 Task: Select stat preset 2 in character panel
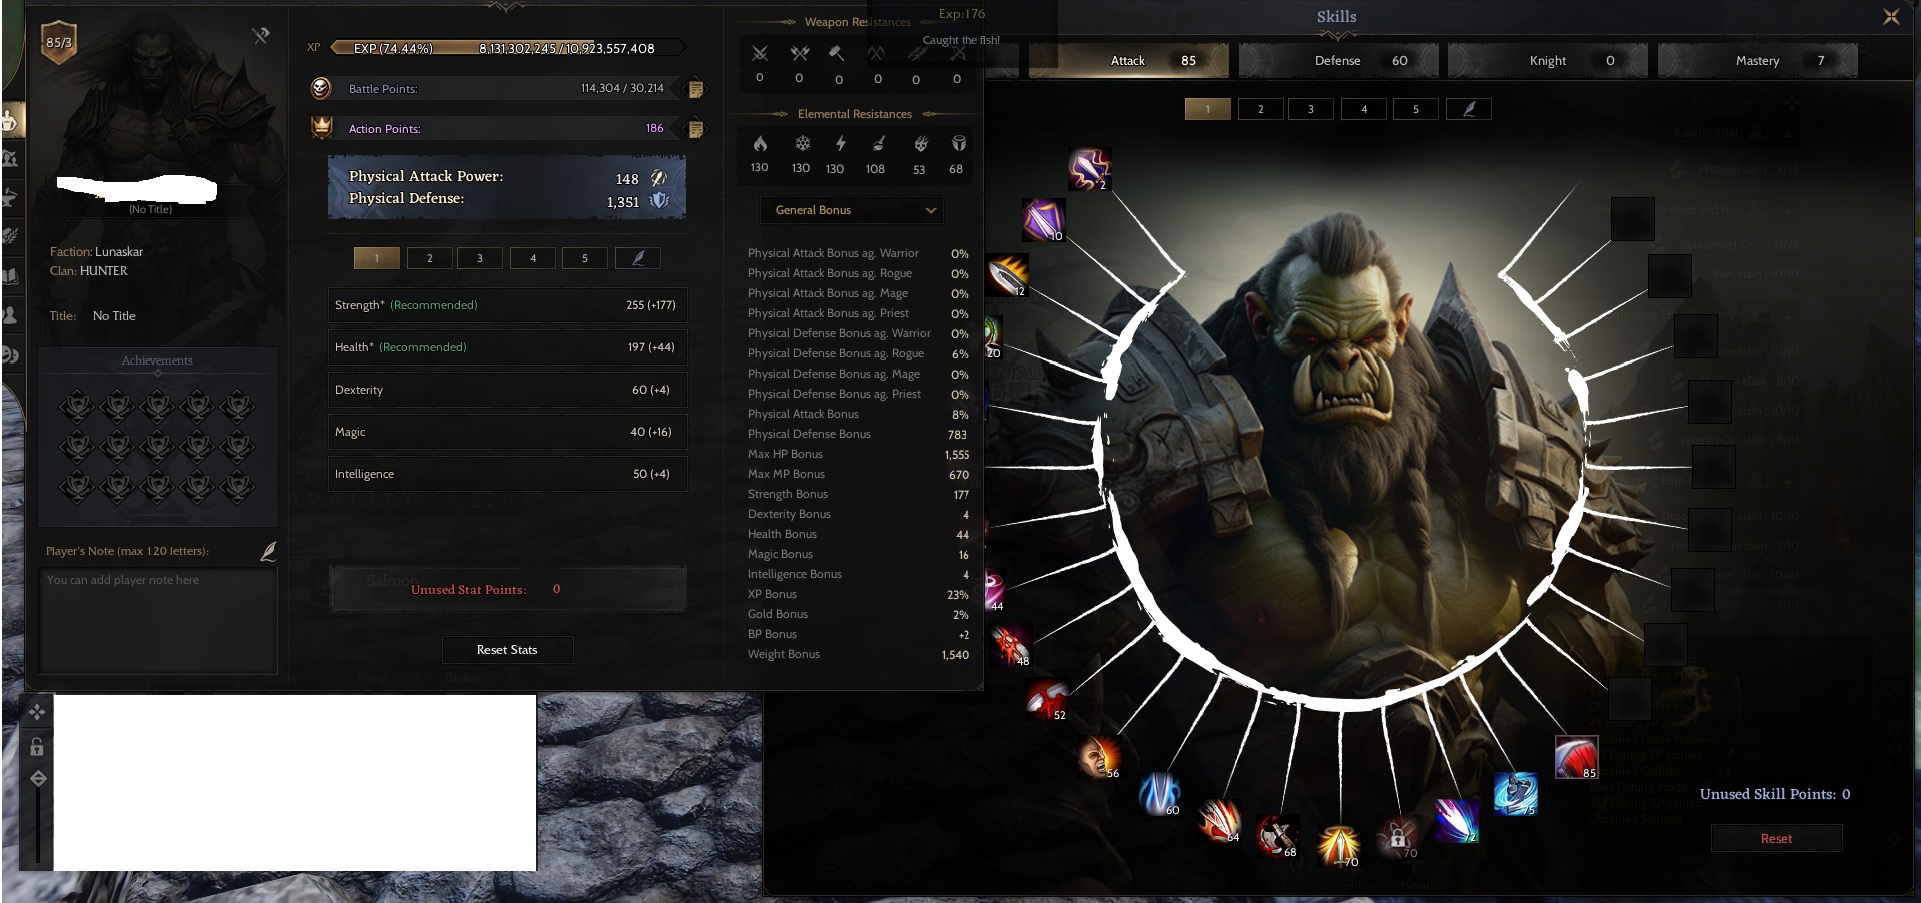pyautogui.click(x=430, y=258)
